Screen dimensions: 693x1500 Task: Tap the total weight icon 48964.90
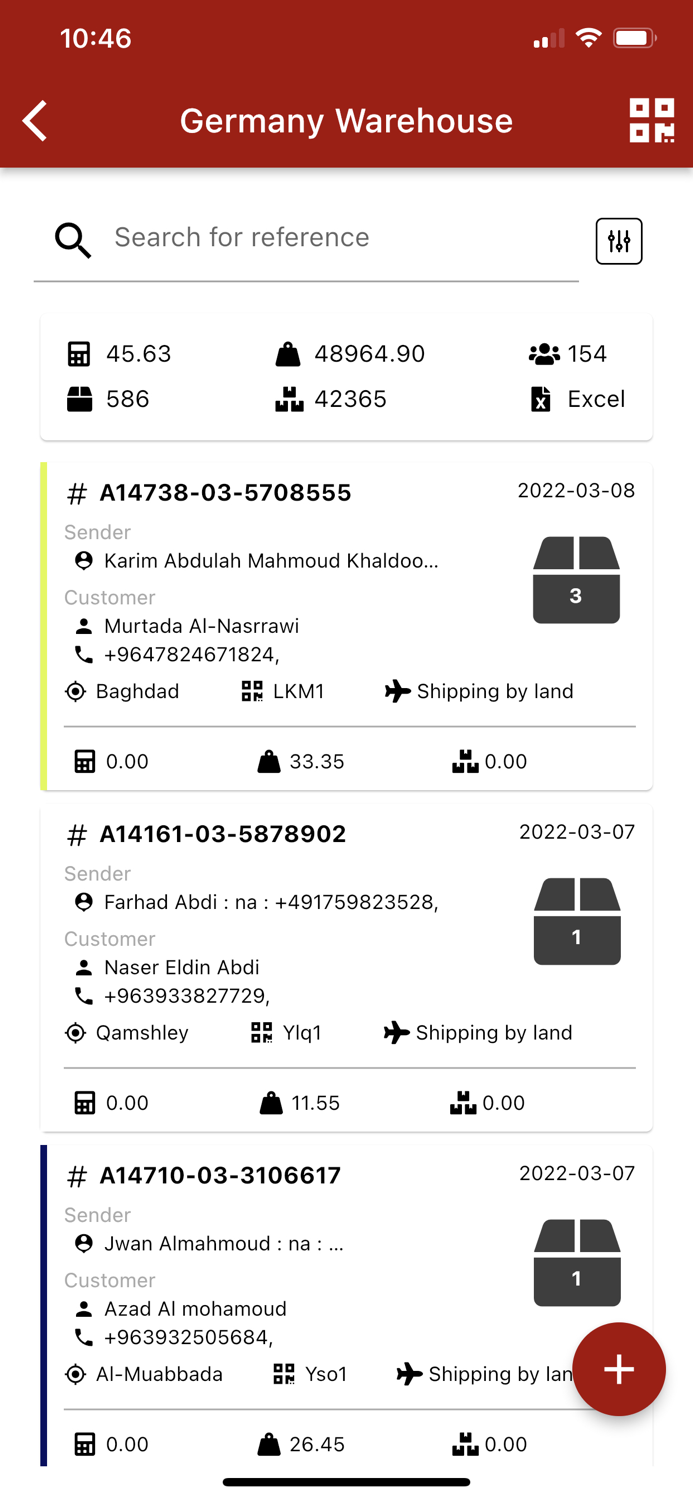pos(288,354)
